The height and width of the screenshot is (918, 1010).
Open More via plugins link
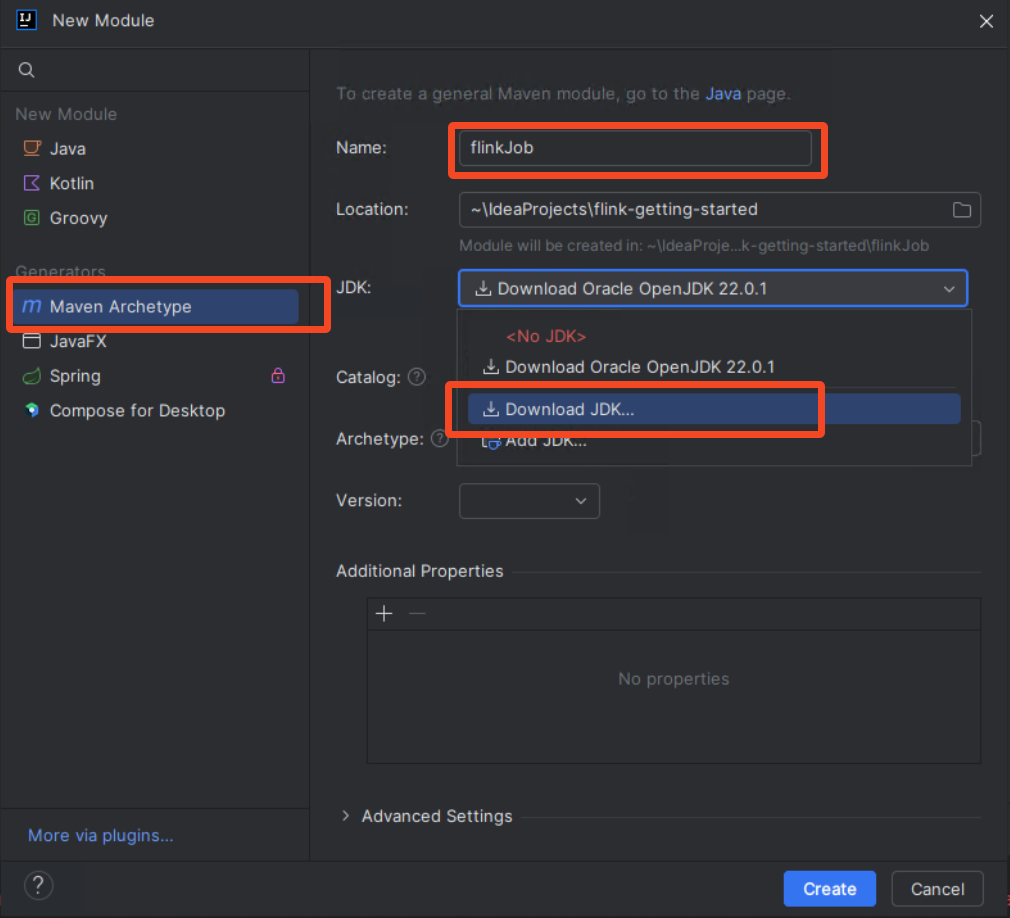pyautogui.click(x=100, y=836)
